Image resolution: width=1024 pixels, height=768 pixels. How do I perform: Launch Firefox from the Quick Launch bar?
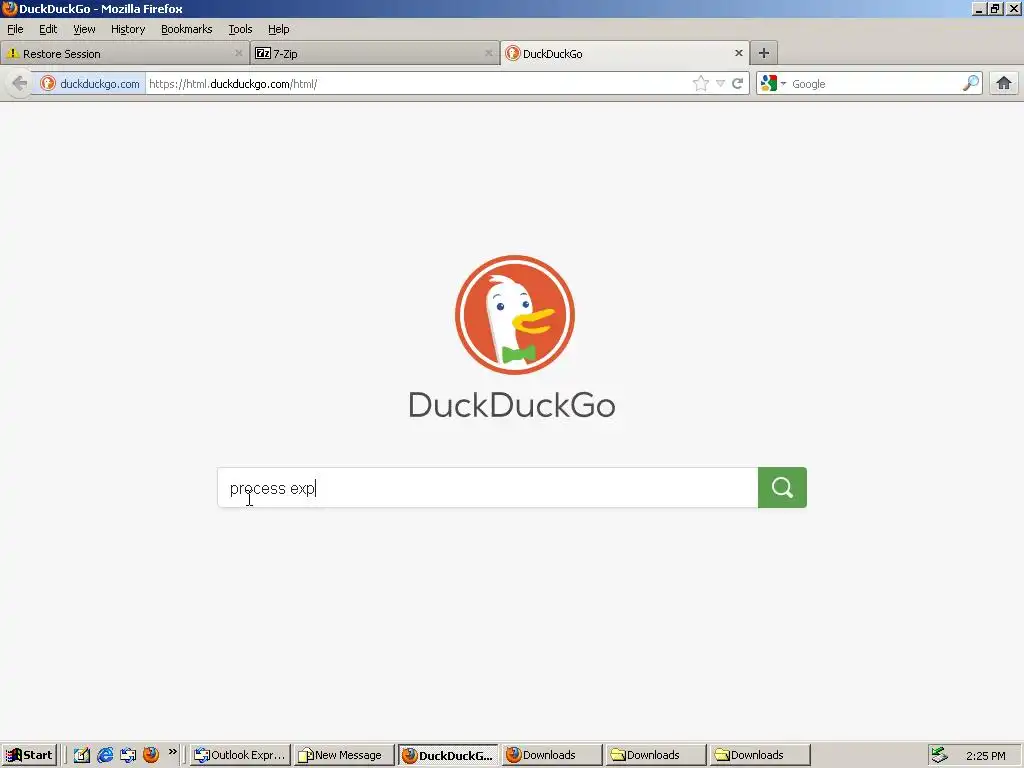pos(151,755)
